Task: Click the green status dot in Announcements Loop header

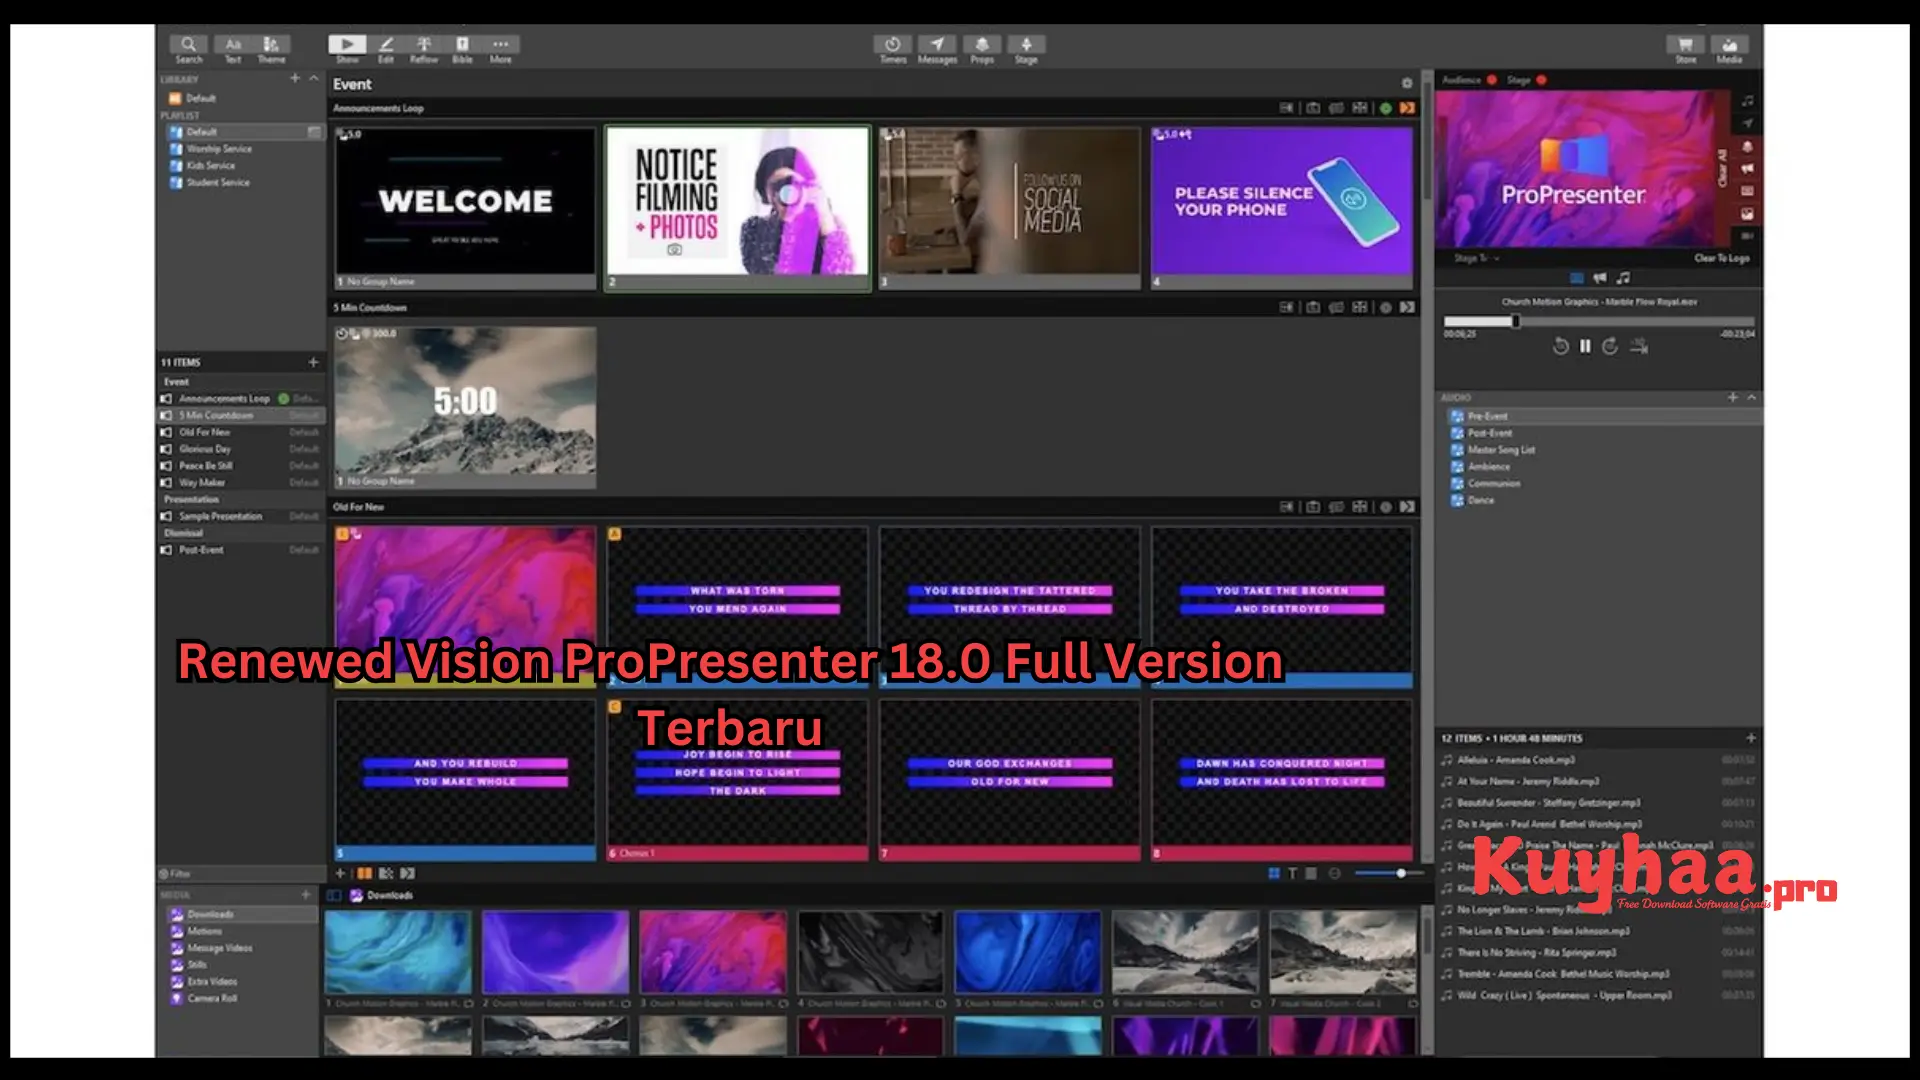Action: (x=1386, y=108)
